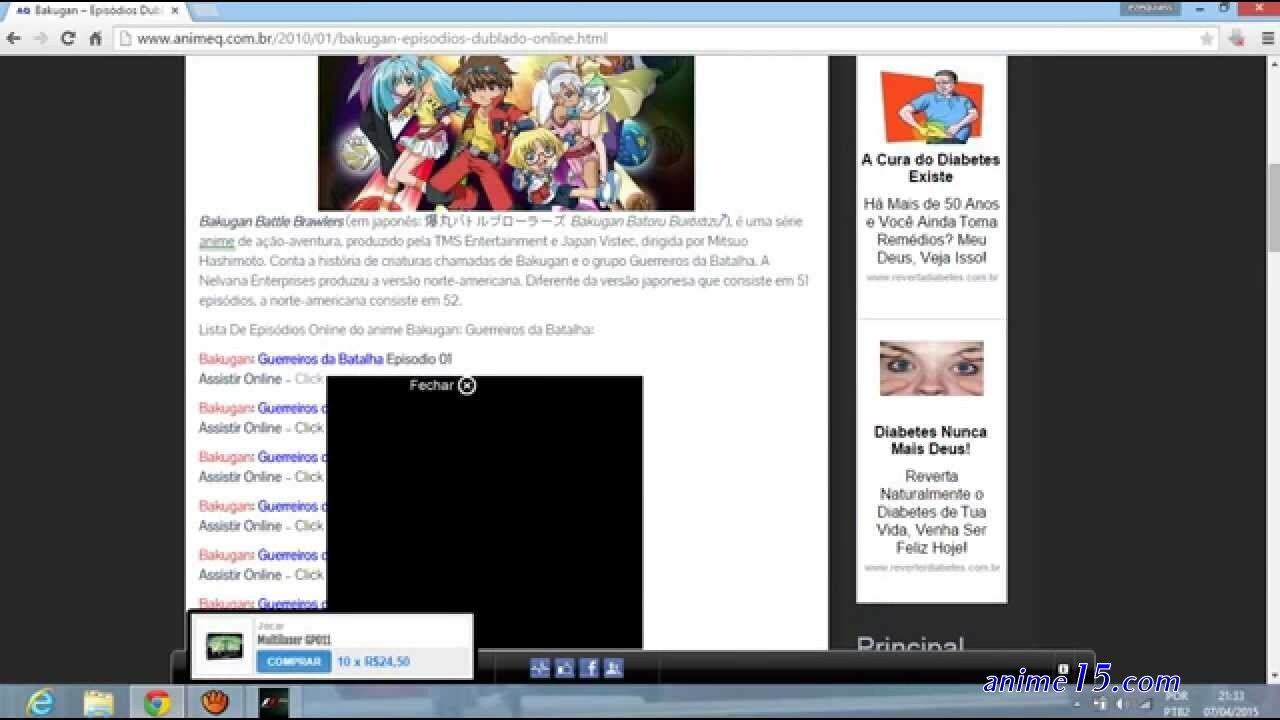Screen dimensions: 1280x720
Task: Bookmark this page with the star icon
Action: point(1207,39)
